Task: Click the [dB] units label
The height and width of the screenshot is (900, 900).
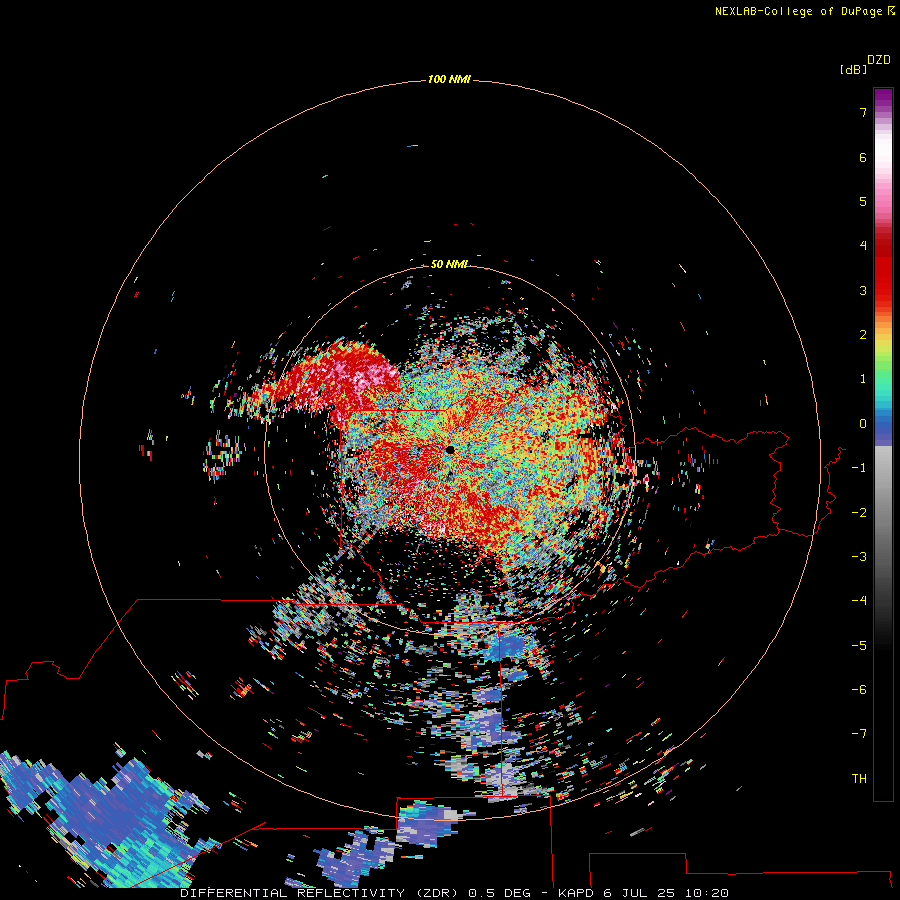Action: tap(853, 69)
